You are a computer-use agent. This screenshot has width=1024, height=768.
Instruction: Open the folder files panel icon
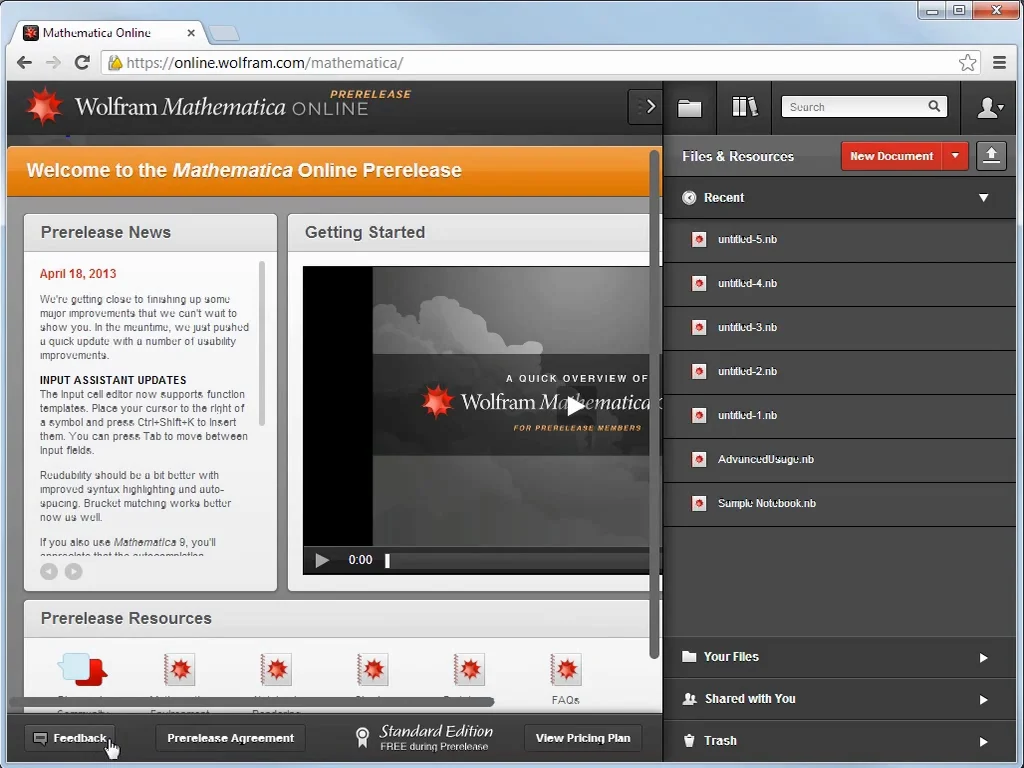(x=689, y=107)
